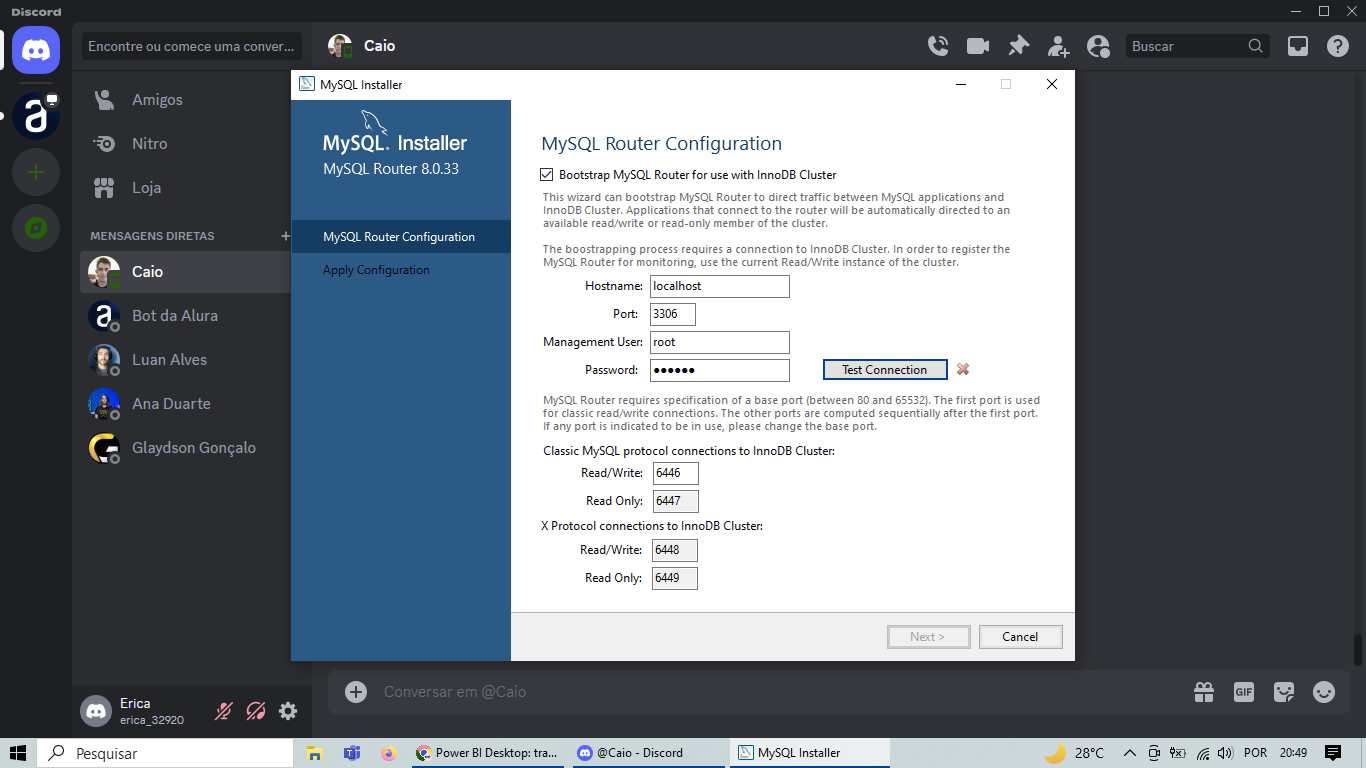Expand the system tray hidden icons chevron
The width and height of the screenshot is (1366, 768).
pos(1130,753)
